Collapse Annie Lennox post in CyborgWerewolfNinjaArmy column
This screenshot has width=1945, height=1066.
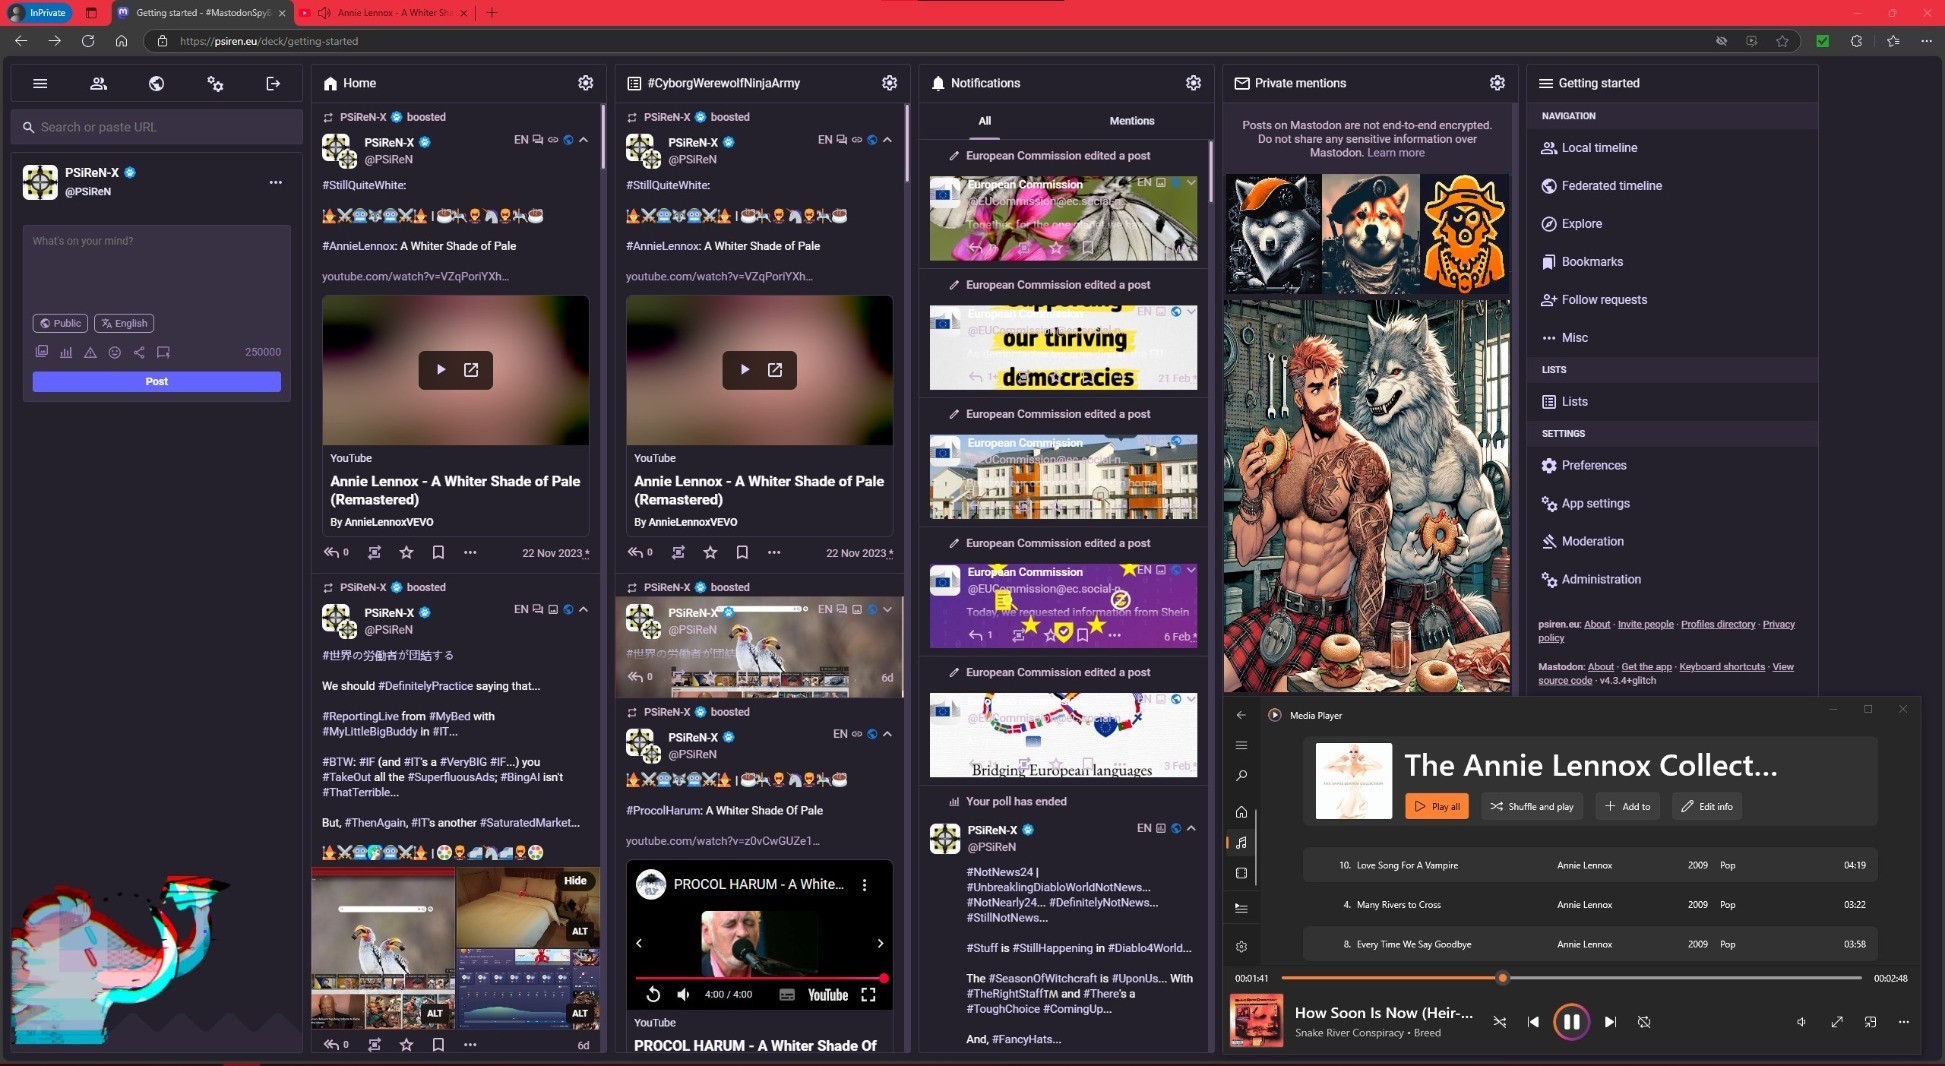[x=888, y=140]
